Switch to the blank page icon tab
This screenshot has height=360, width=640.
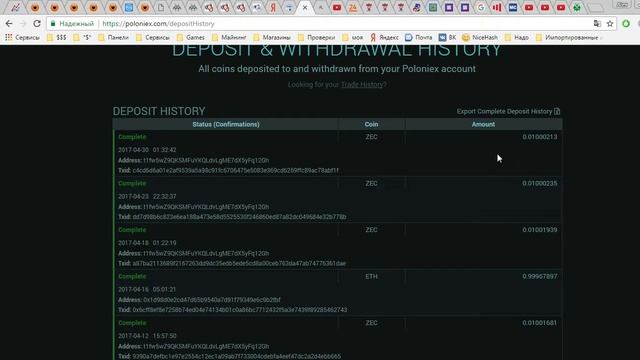(161, 7)
